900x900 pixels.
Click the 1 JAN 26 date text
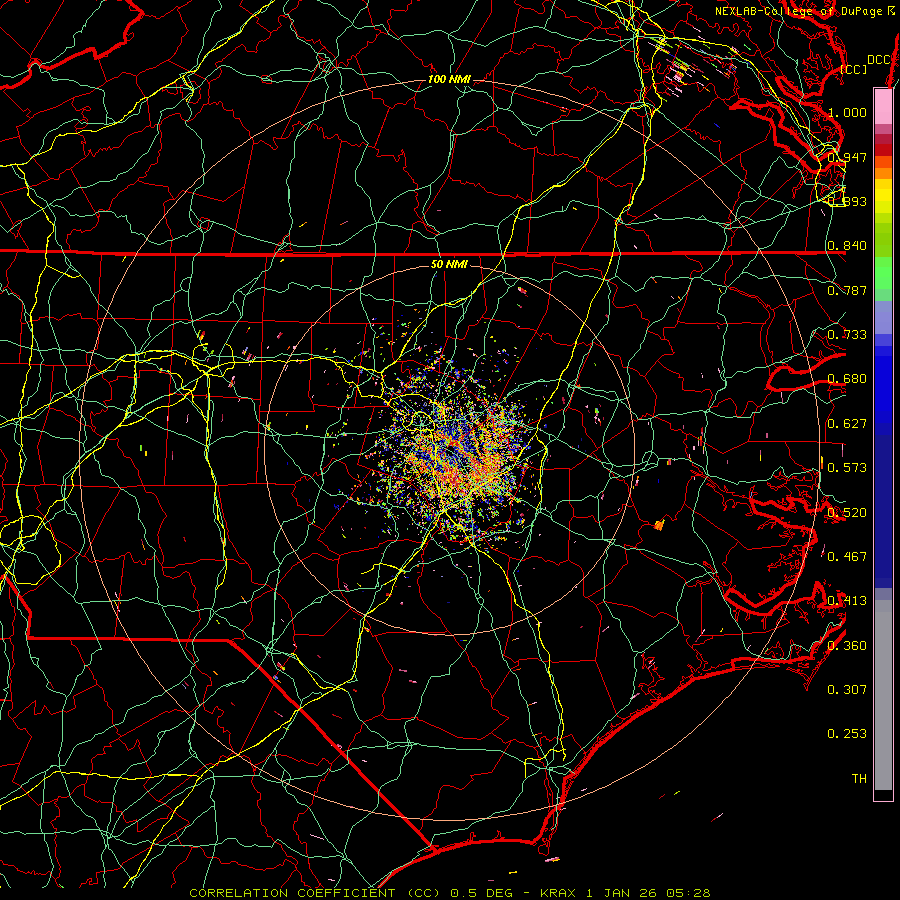[622, 893]
